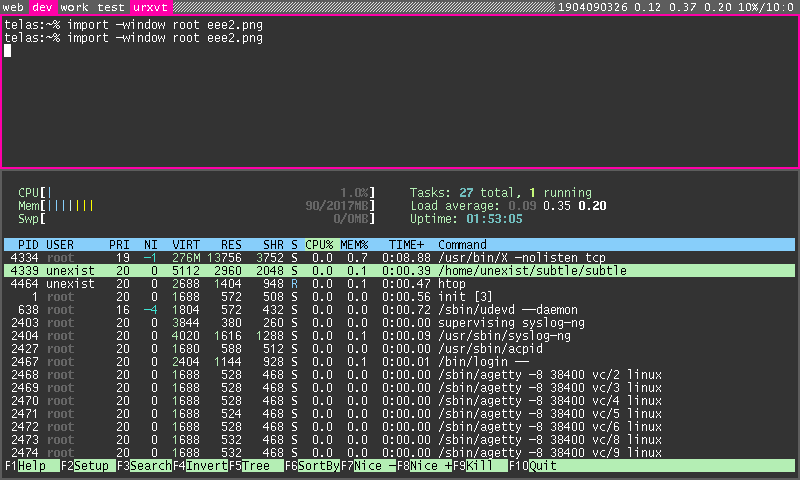The height and width of the screenshot is (480, 800).
Task: Click the urxvt window title in panel
Action: tap(150, 7)
